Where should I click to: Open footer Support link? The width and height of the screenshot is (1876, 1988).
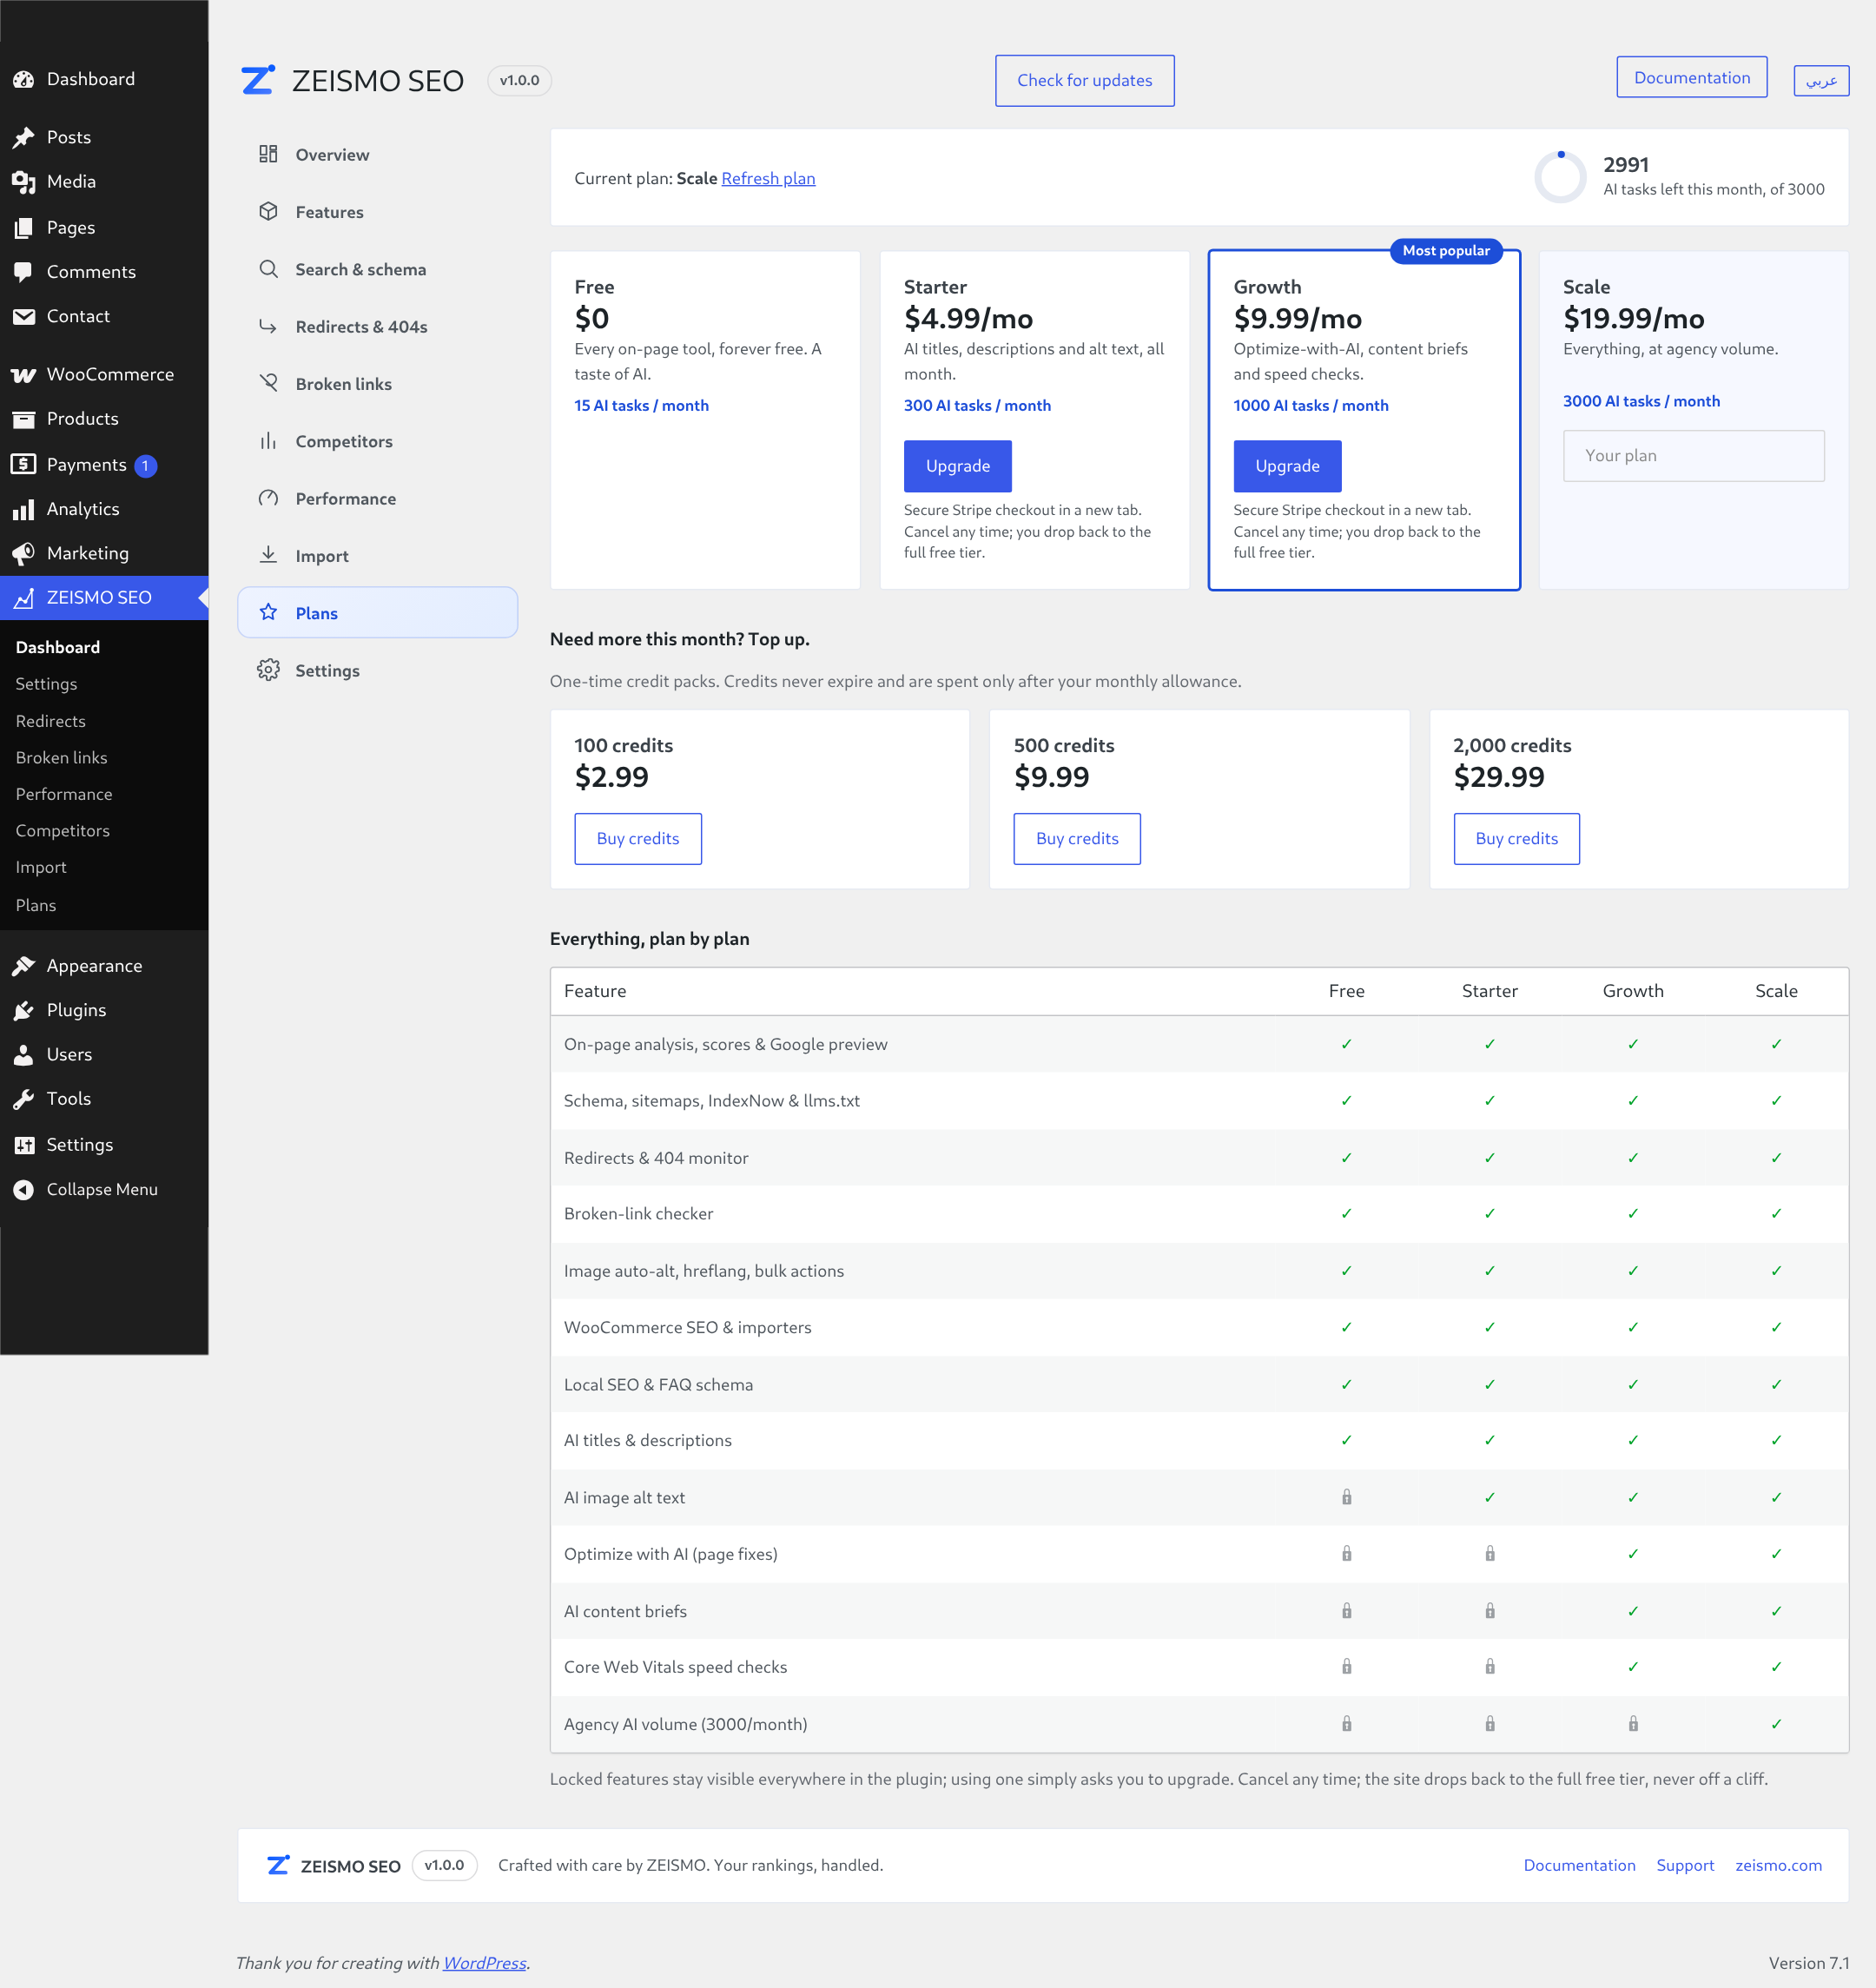(1685, 1865)
